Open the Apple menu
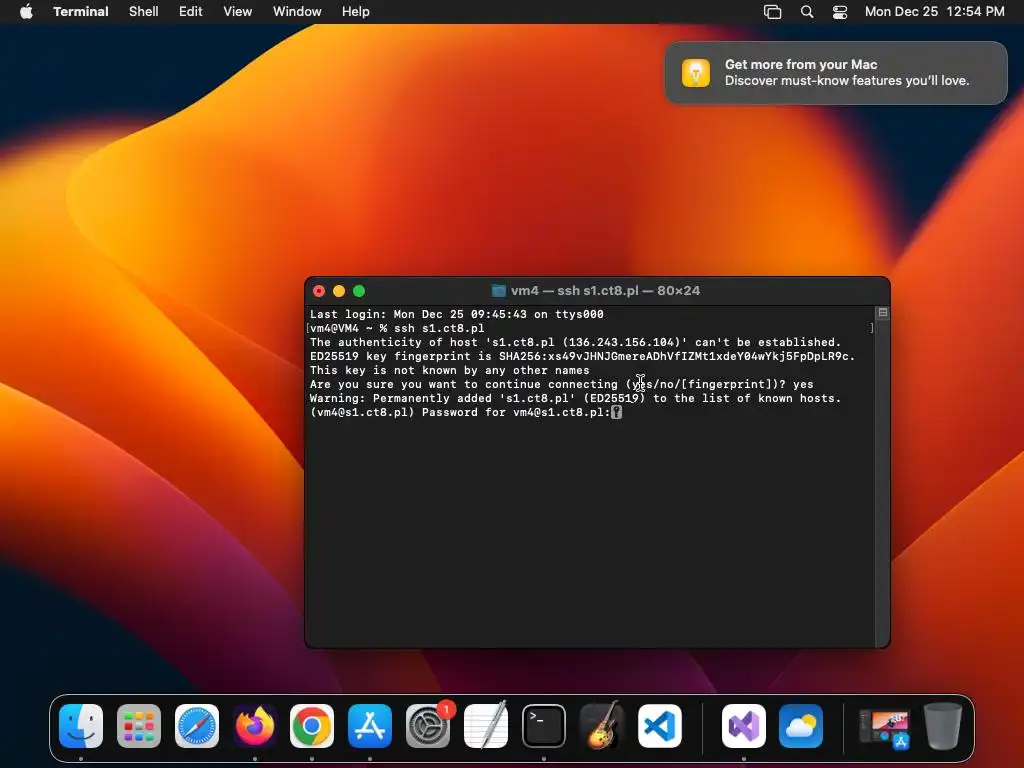This screenshot has width=1024, height=768. coord(26,12)
